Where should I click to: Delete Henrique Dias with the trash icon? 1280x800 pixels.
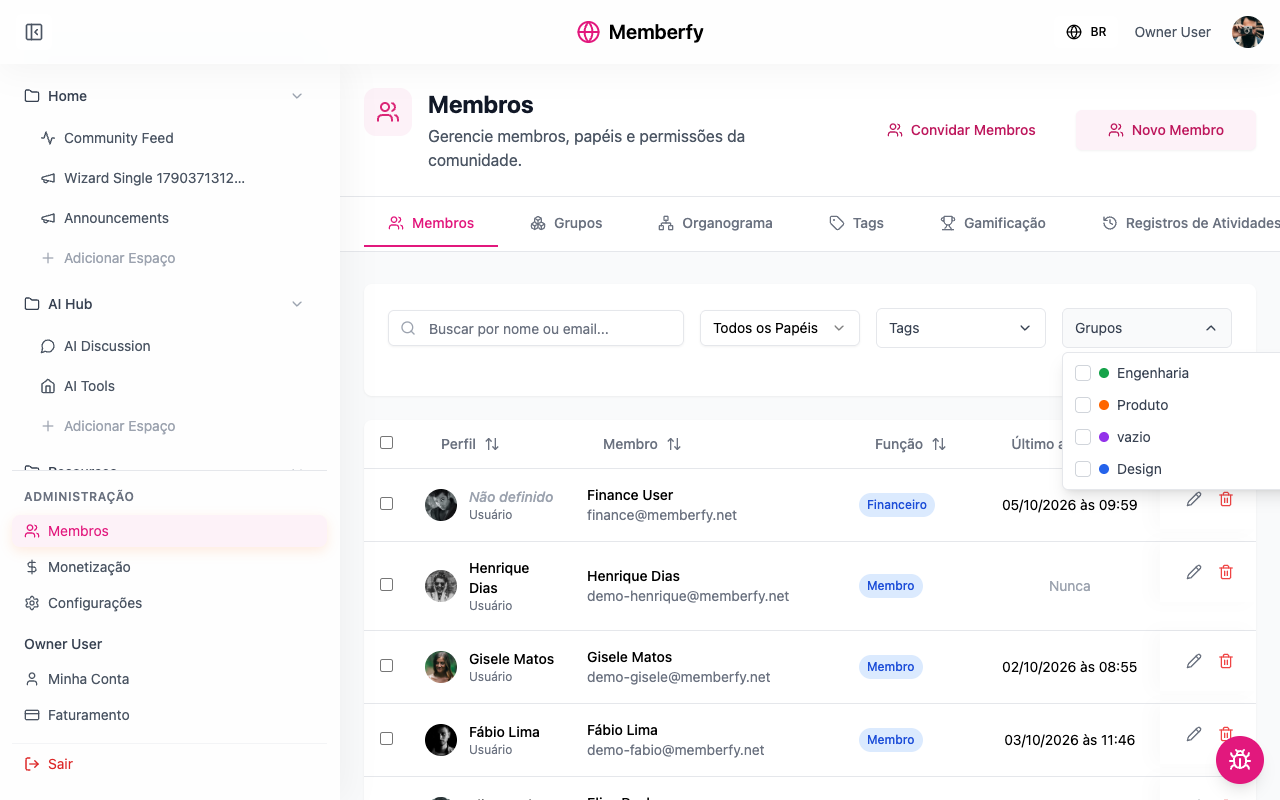point(1226,572)
